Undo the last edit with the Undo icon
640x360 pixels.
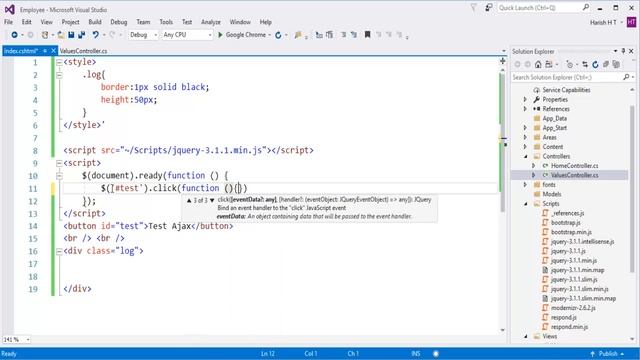pyautogui.click(x=95, y=35)
